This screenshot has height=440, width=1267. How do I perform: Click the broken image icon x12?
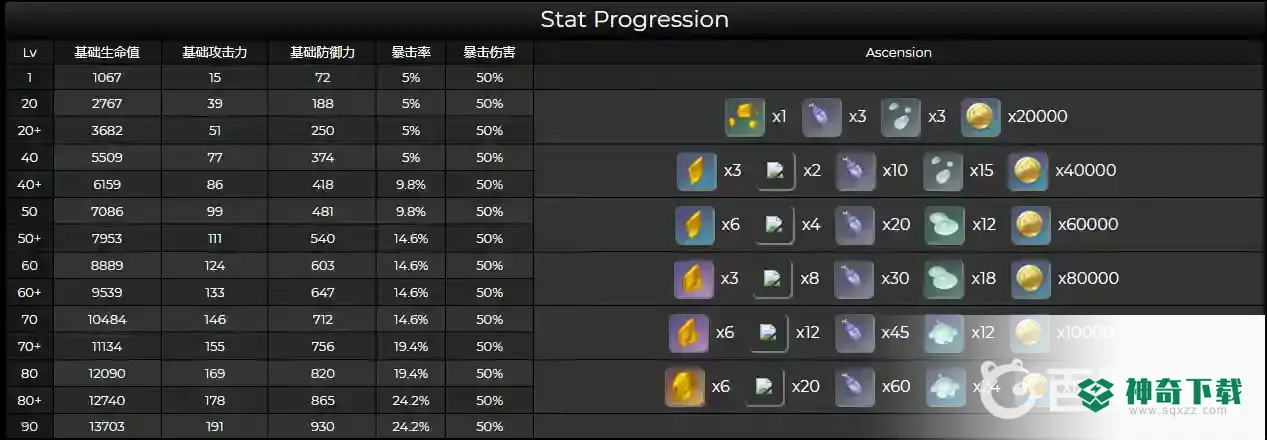pyautogui.click(x=768, y=333)
